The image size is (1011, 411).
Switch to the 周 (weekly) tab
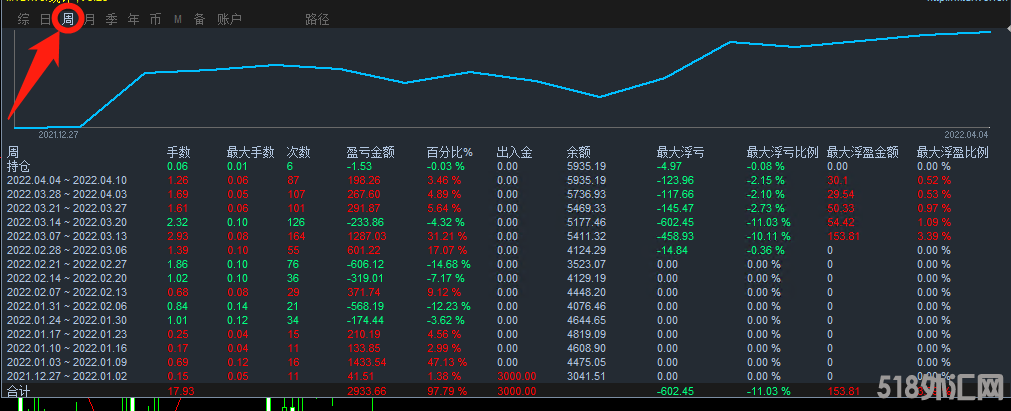(67, 19)
